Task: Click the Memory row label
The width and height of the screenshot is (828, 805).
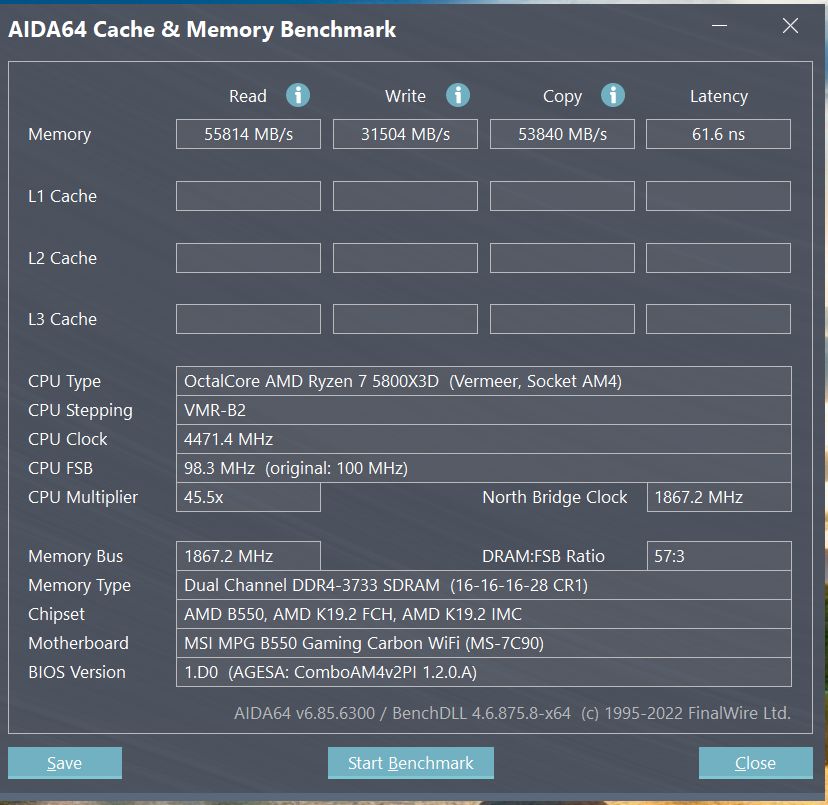Action: 60,135
